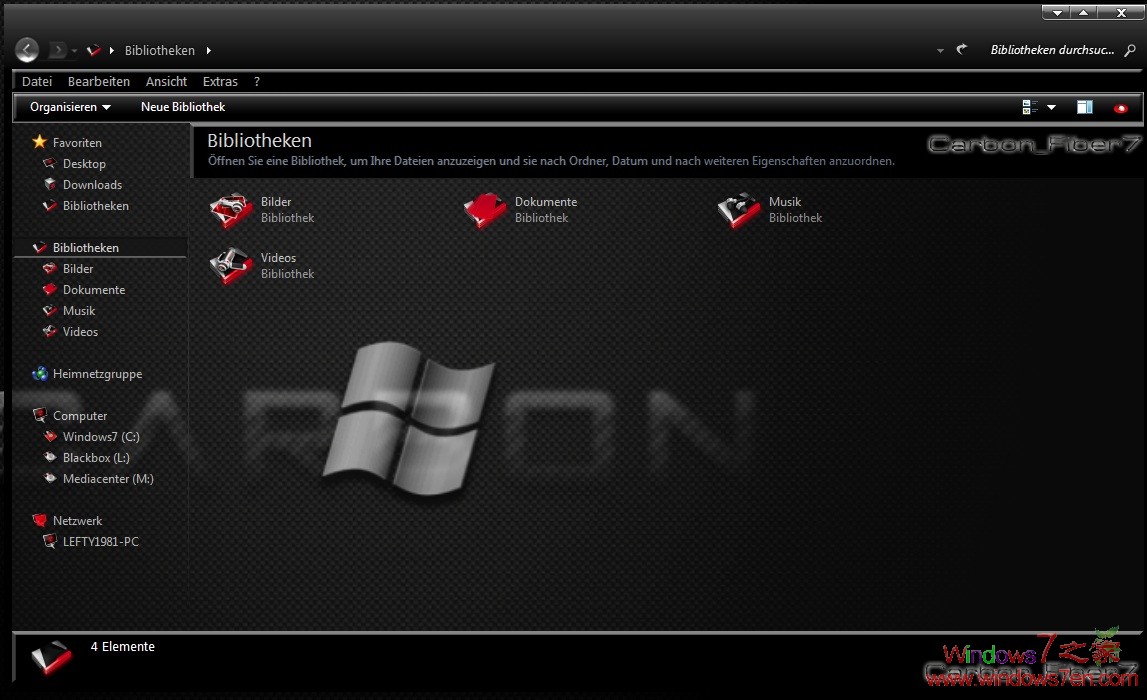Select drive Windows7 (C:) in the sidebar
Viewport: 1147px width, 700px height.
point(100,436)
